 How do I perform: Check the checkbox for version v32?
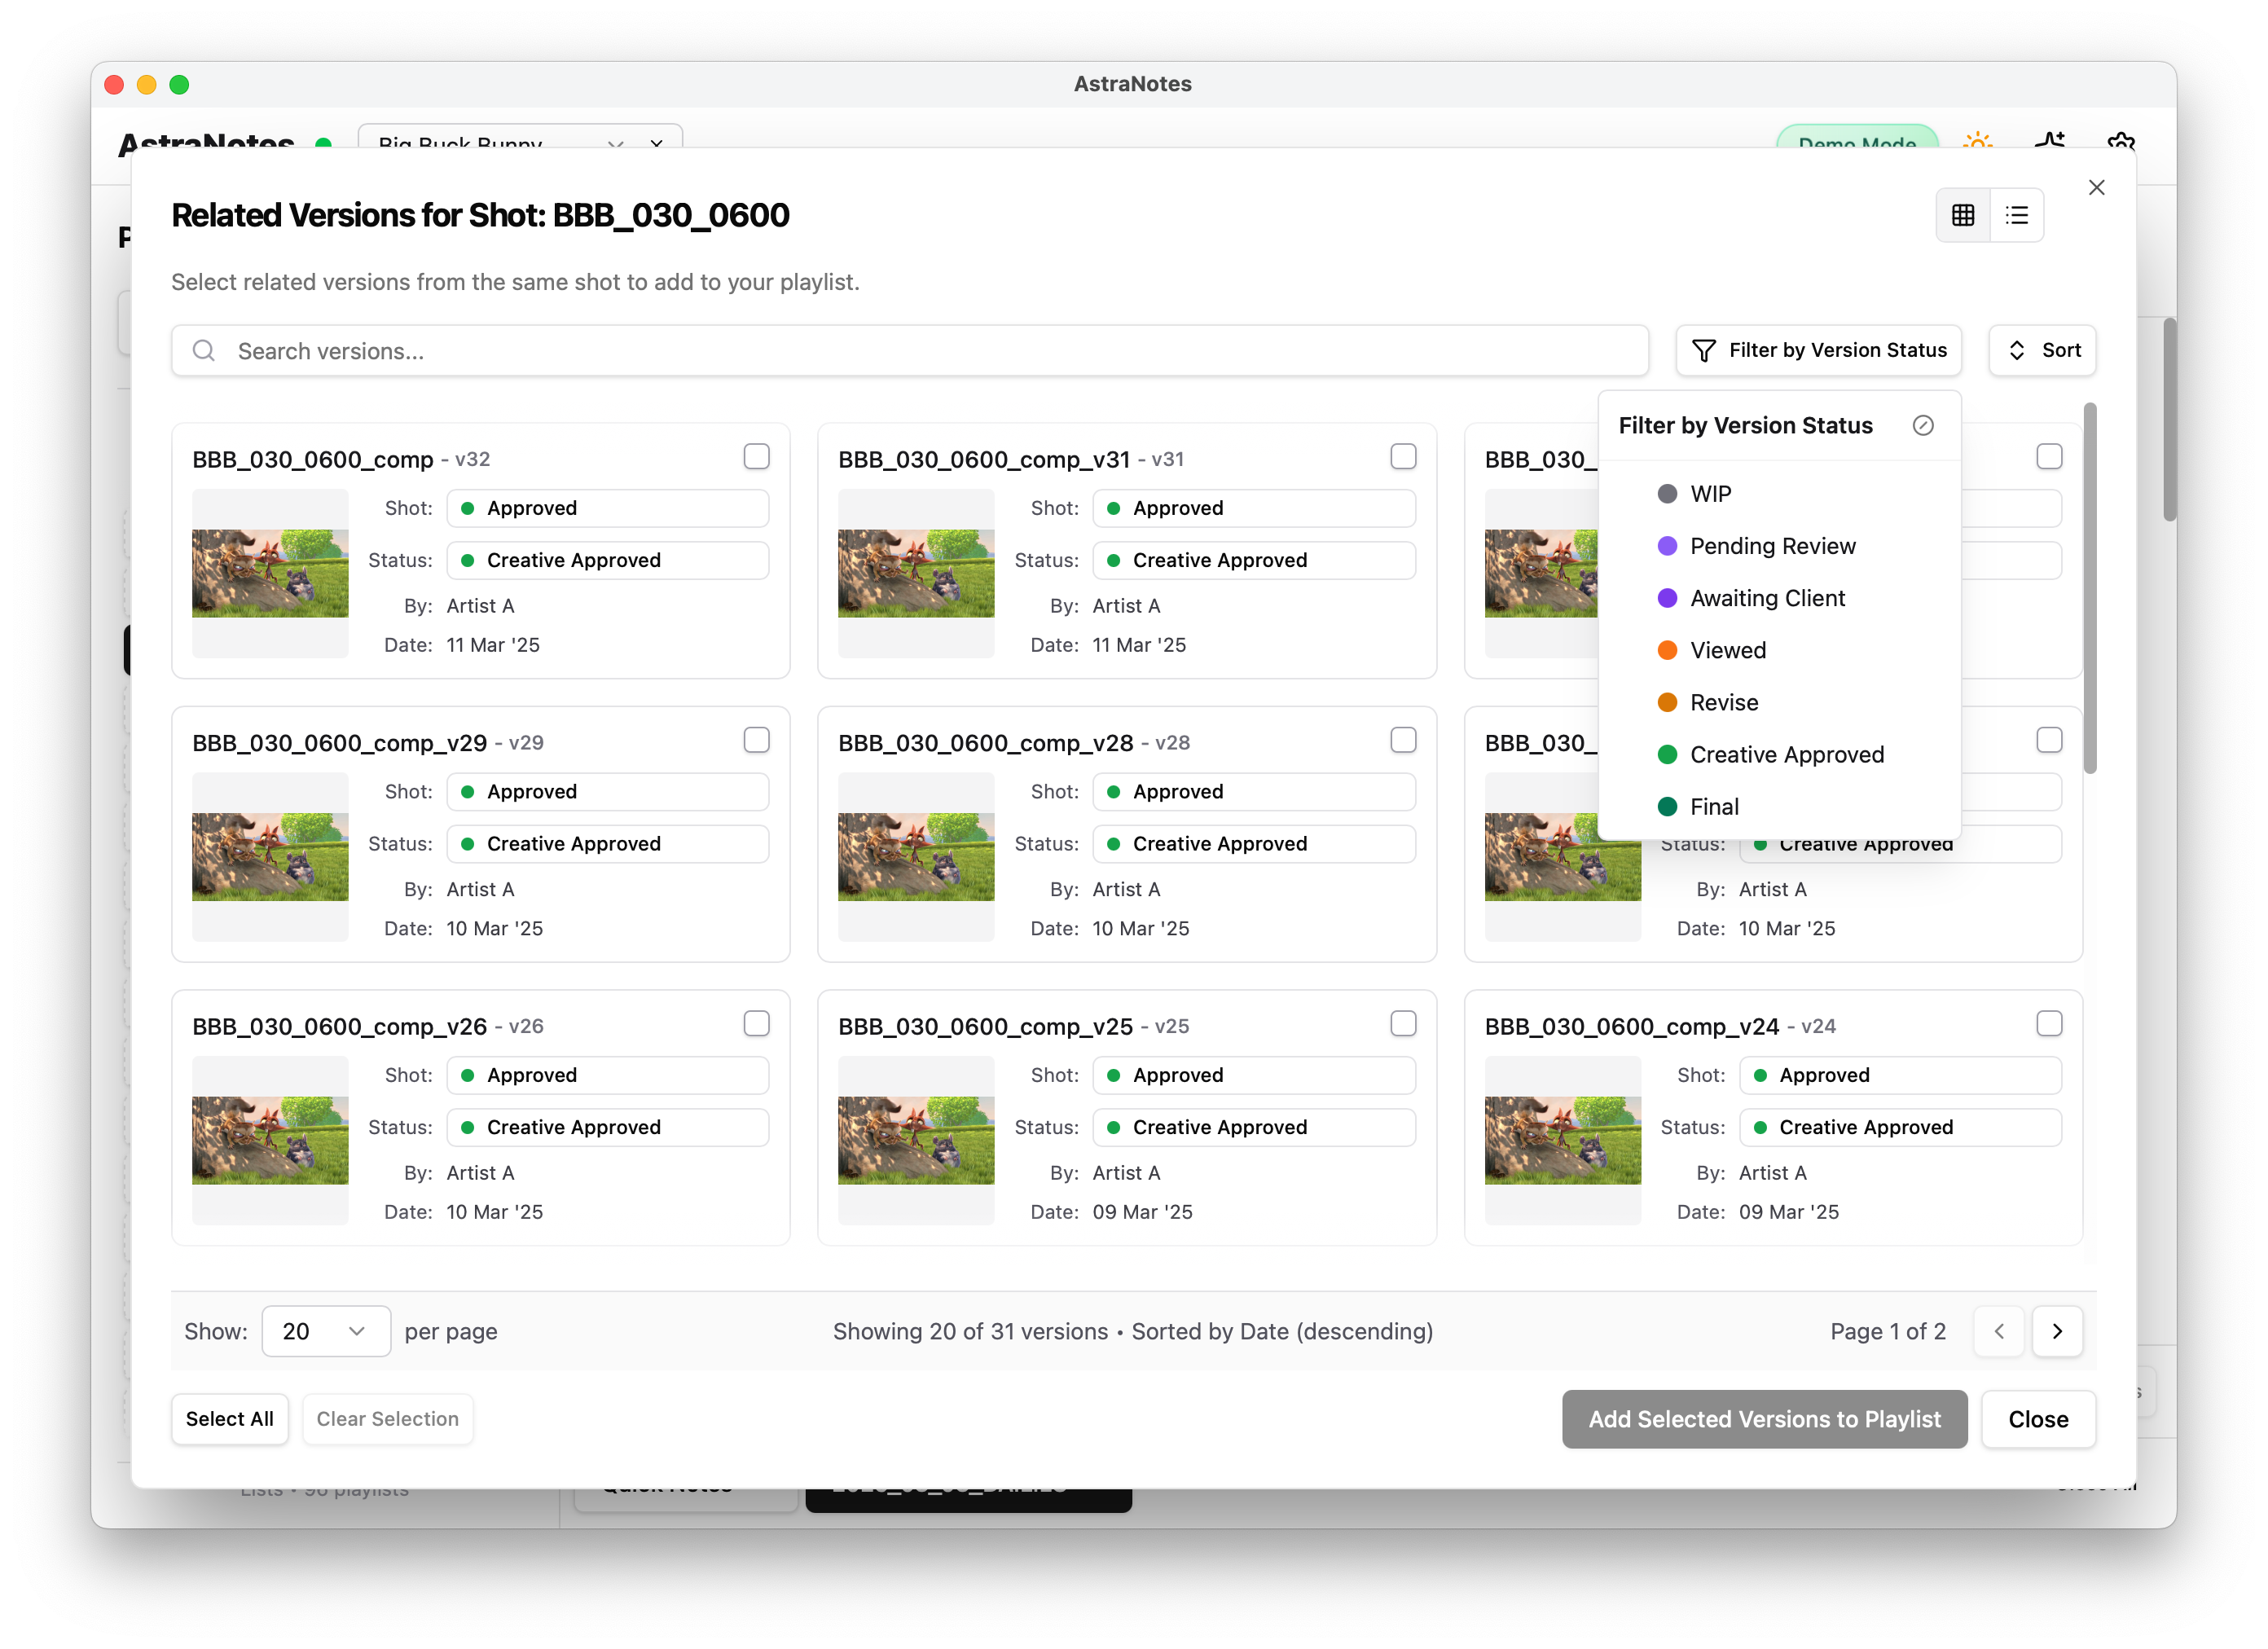757,456
